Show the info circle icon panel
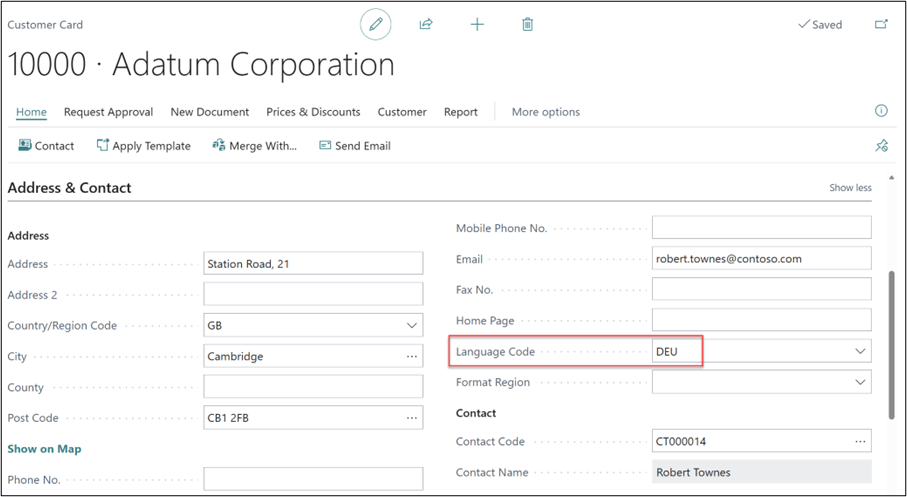 point(881,111)
